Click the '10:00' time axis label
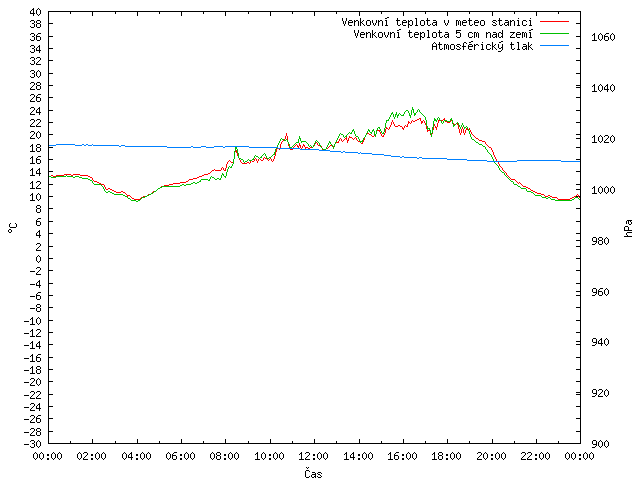The width and height of the screenshot is (640, 480). point(269,456)
